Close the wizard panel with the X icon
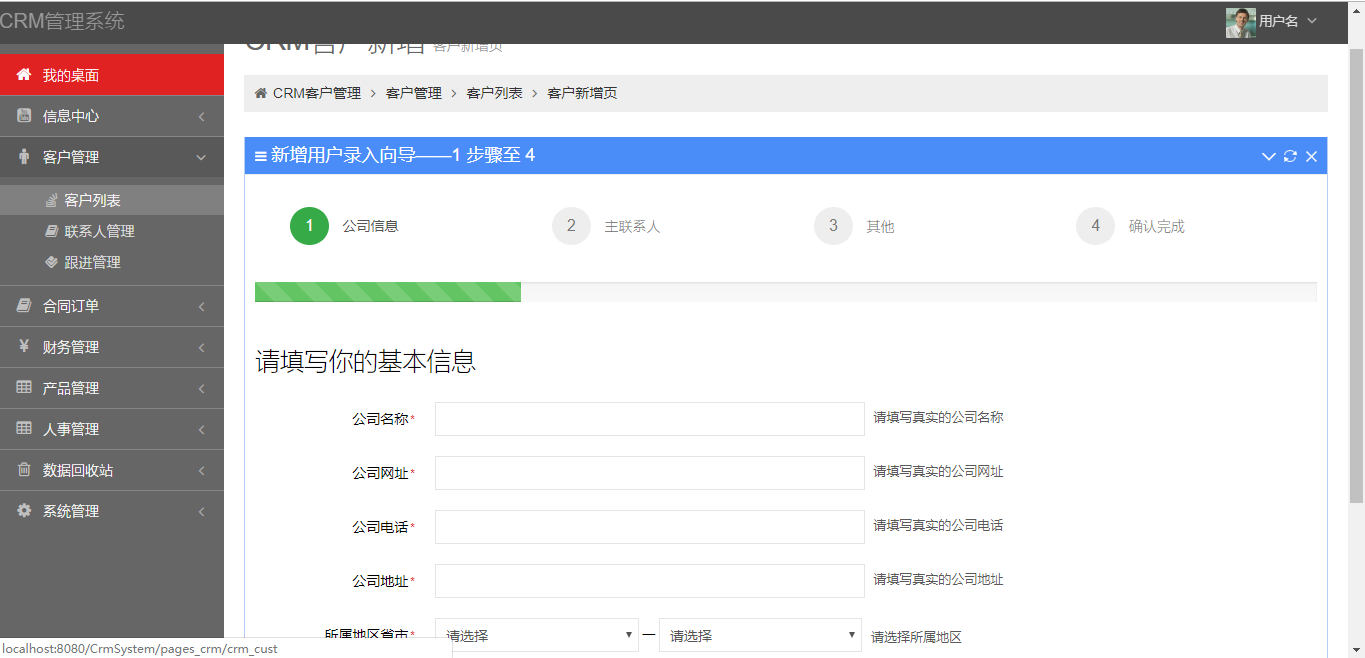 pyautogui.click(x=1311, y=156)
